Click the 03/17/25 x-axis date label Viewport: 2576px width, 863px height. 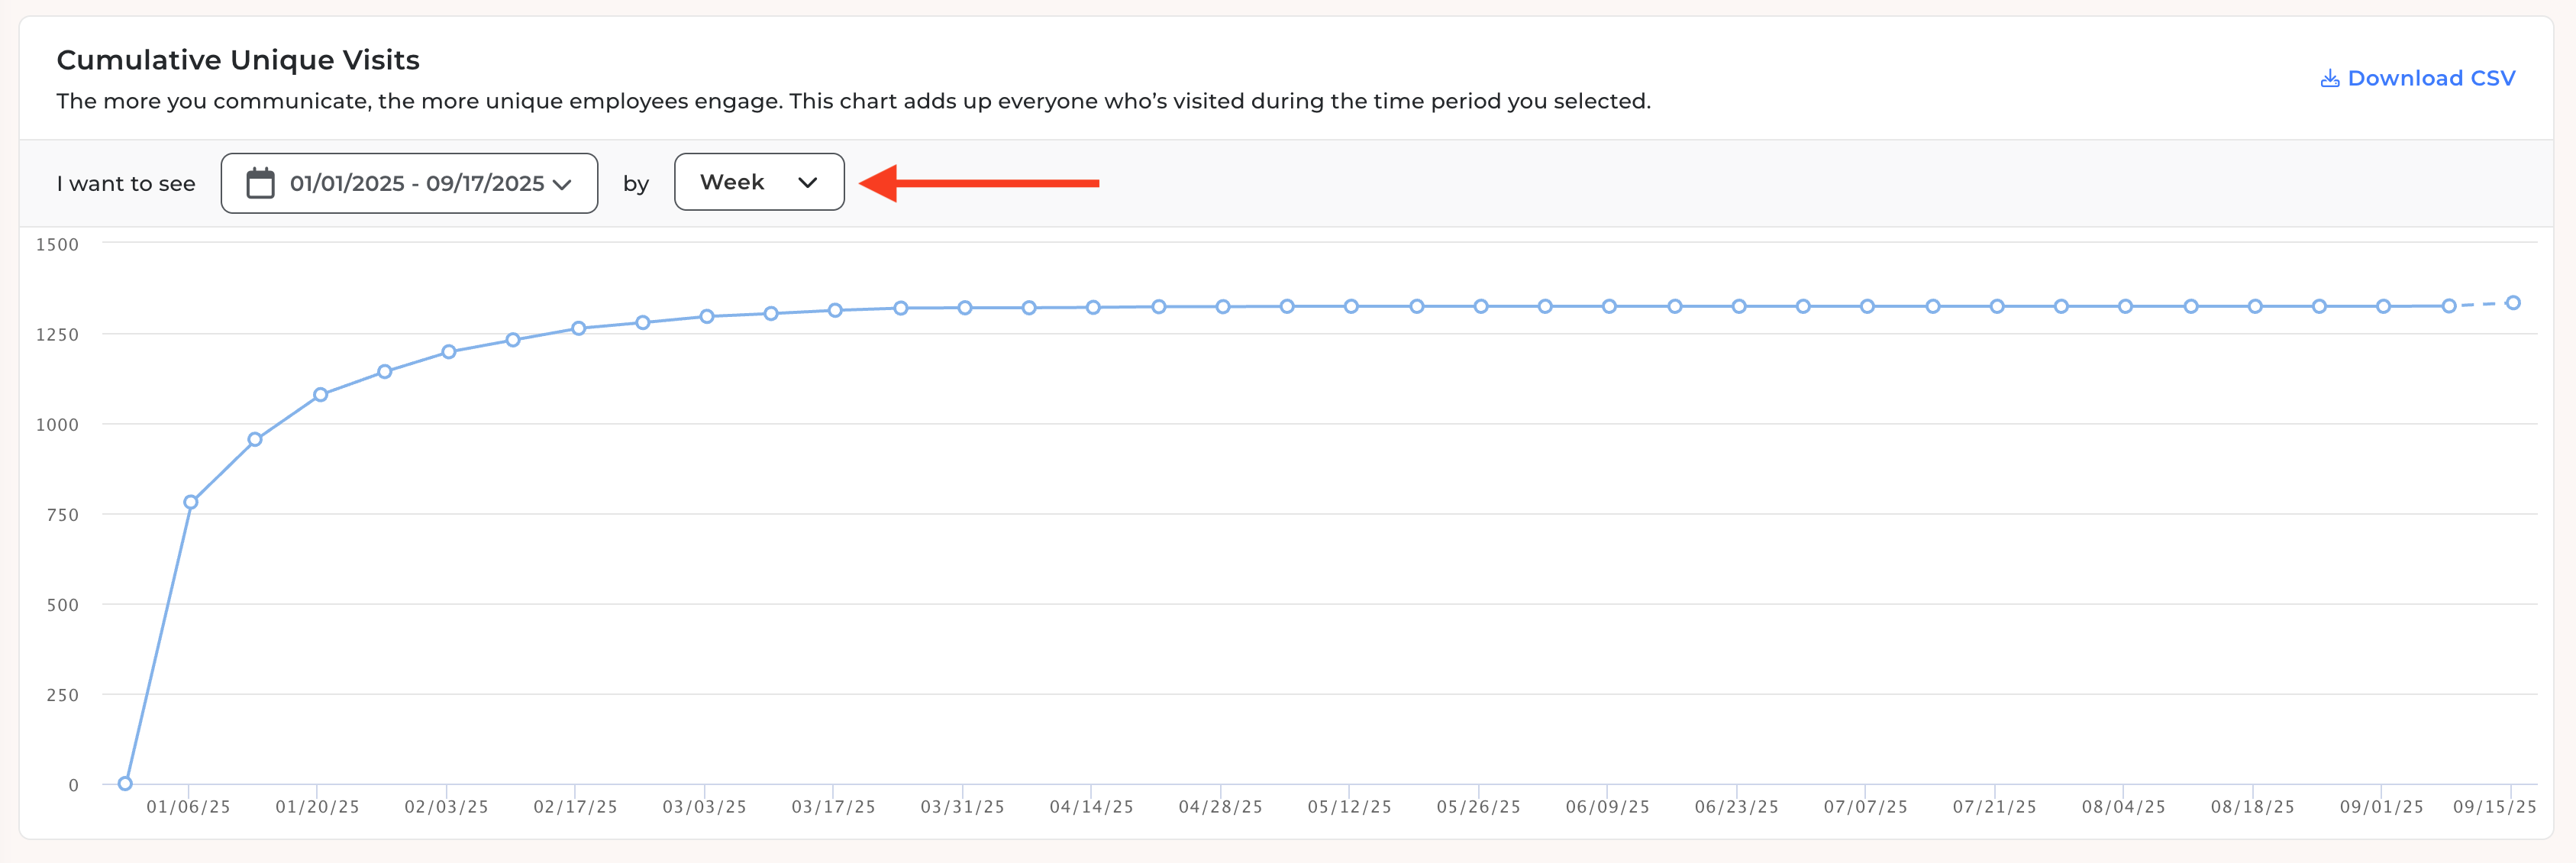833,807
